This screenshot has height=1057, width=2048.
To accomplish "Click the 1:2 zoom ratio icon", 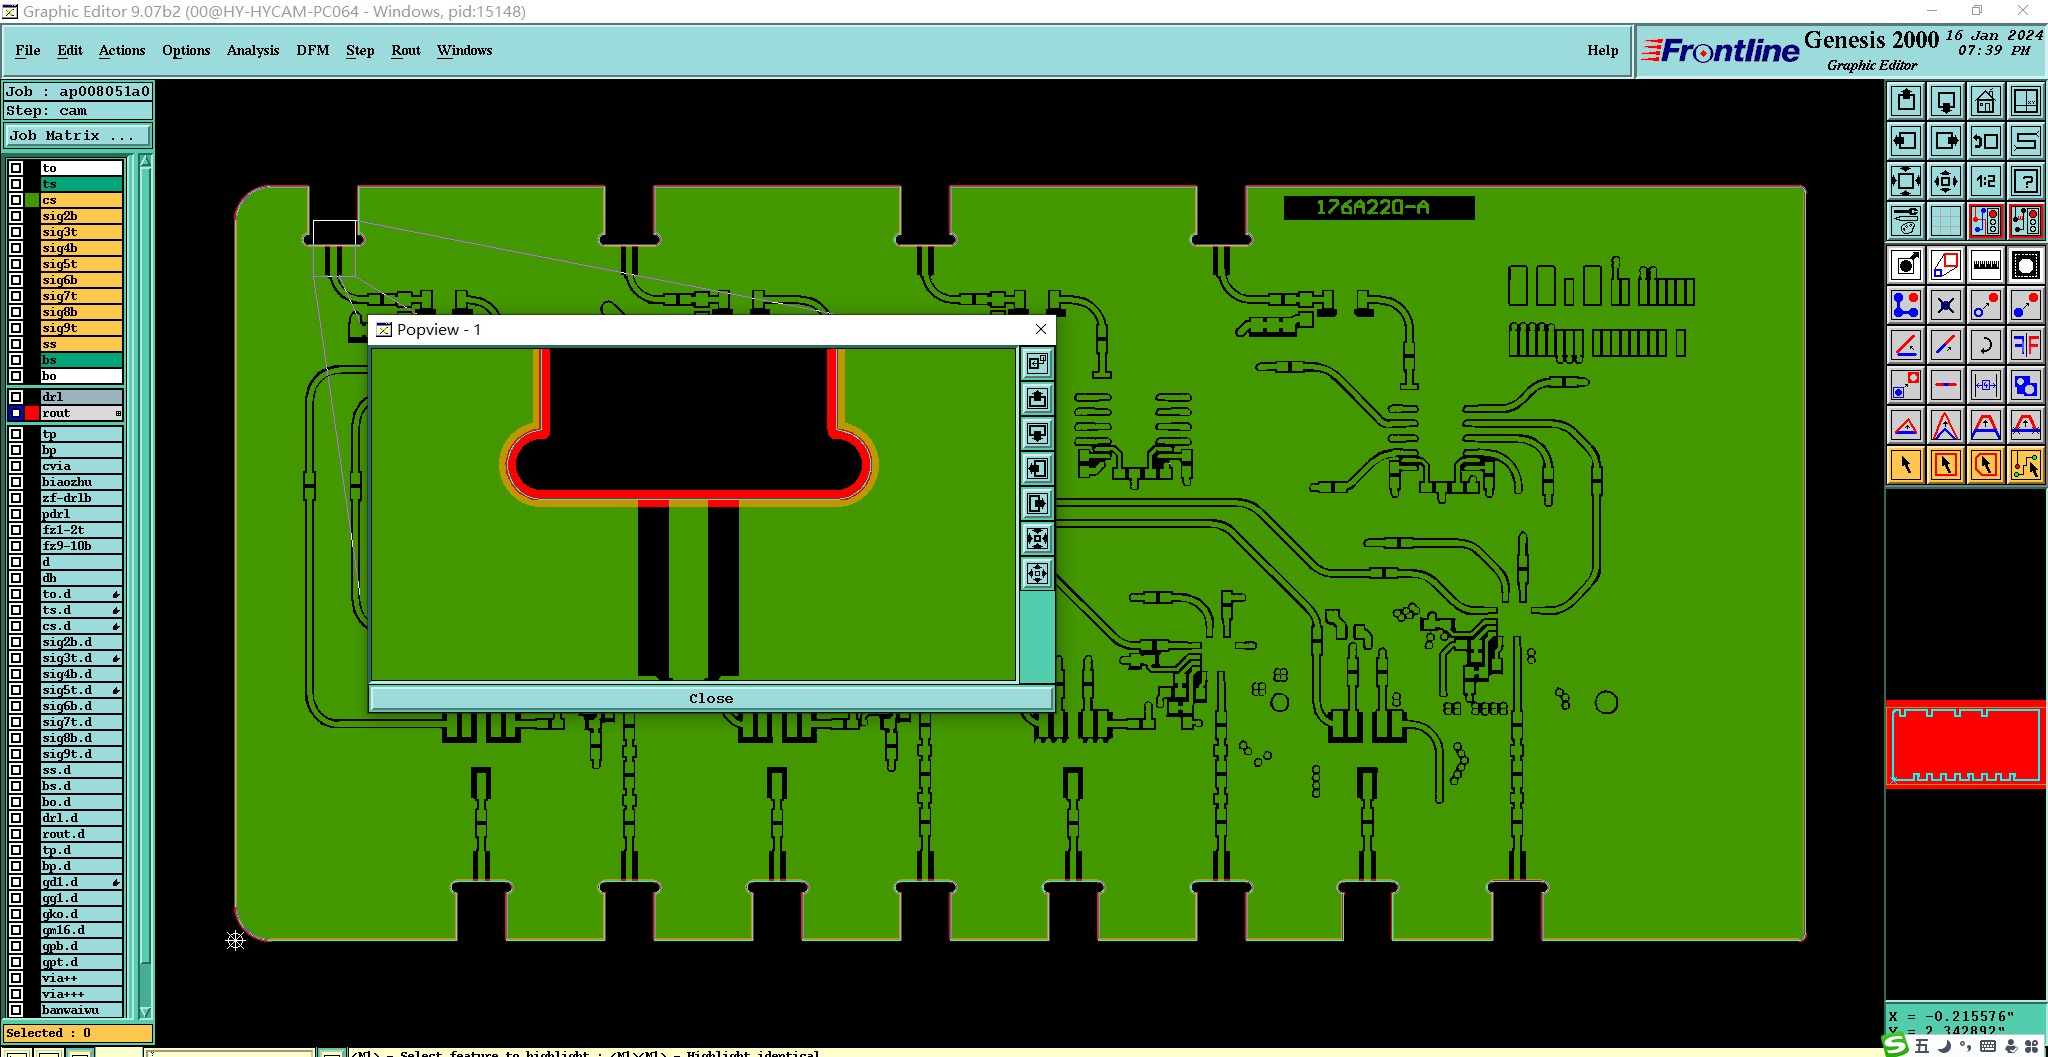I will coord(1985,181).
